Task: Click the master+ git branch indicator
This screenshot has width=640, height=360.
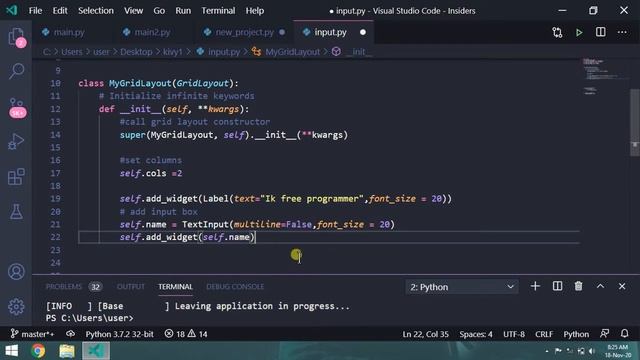Action: tap(32, 334)
